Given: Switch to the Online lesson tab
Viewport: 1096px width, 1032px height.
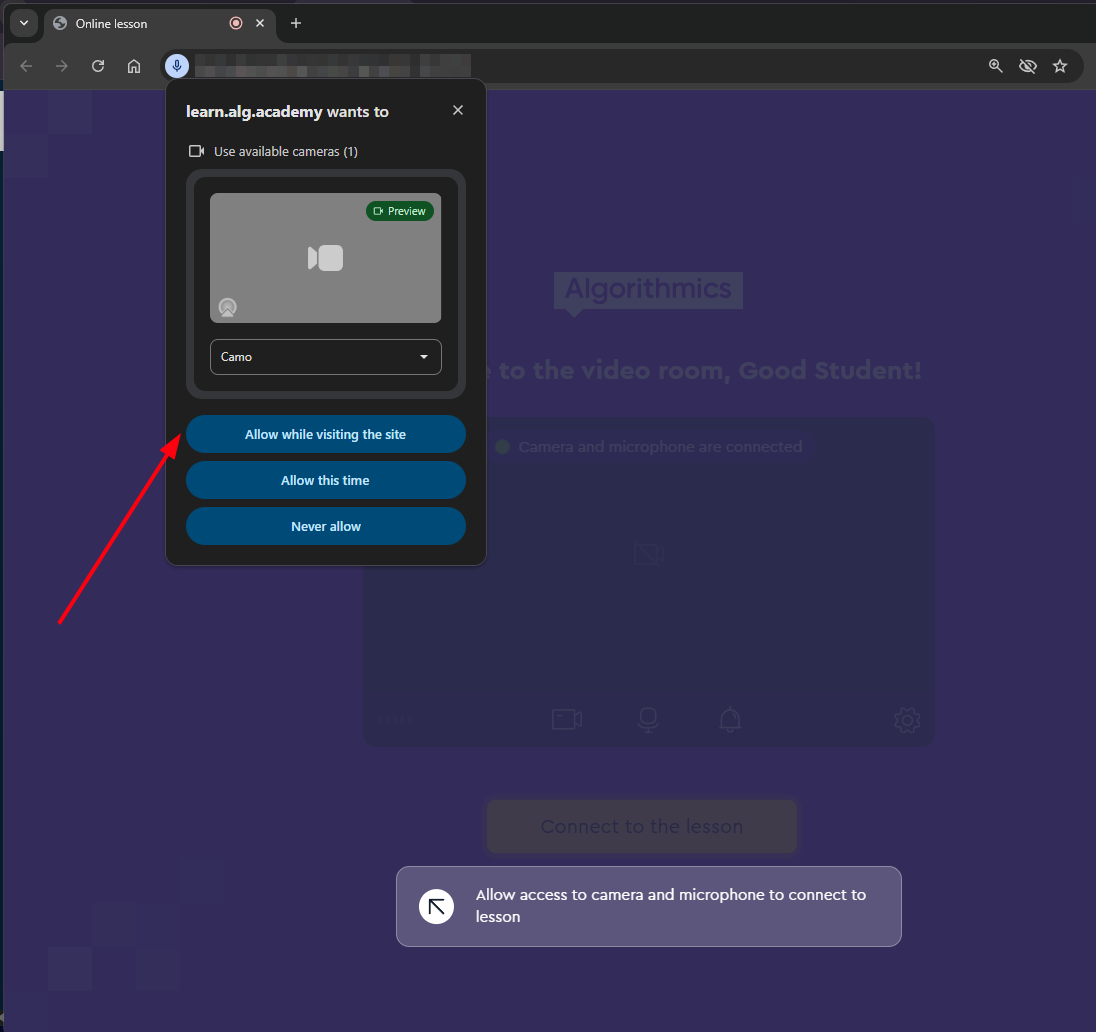Looking at the screenshot, I should click(x=140, y=23).
